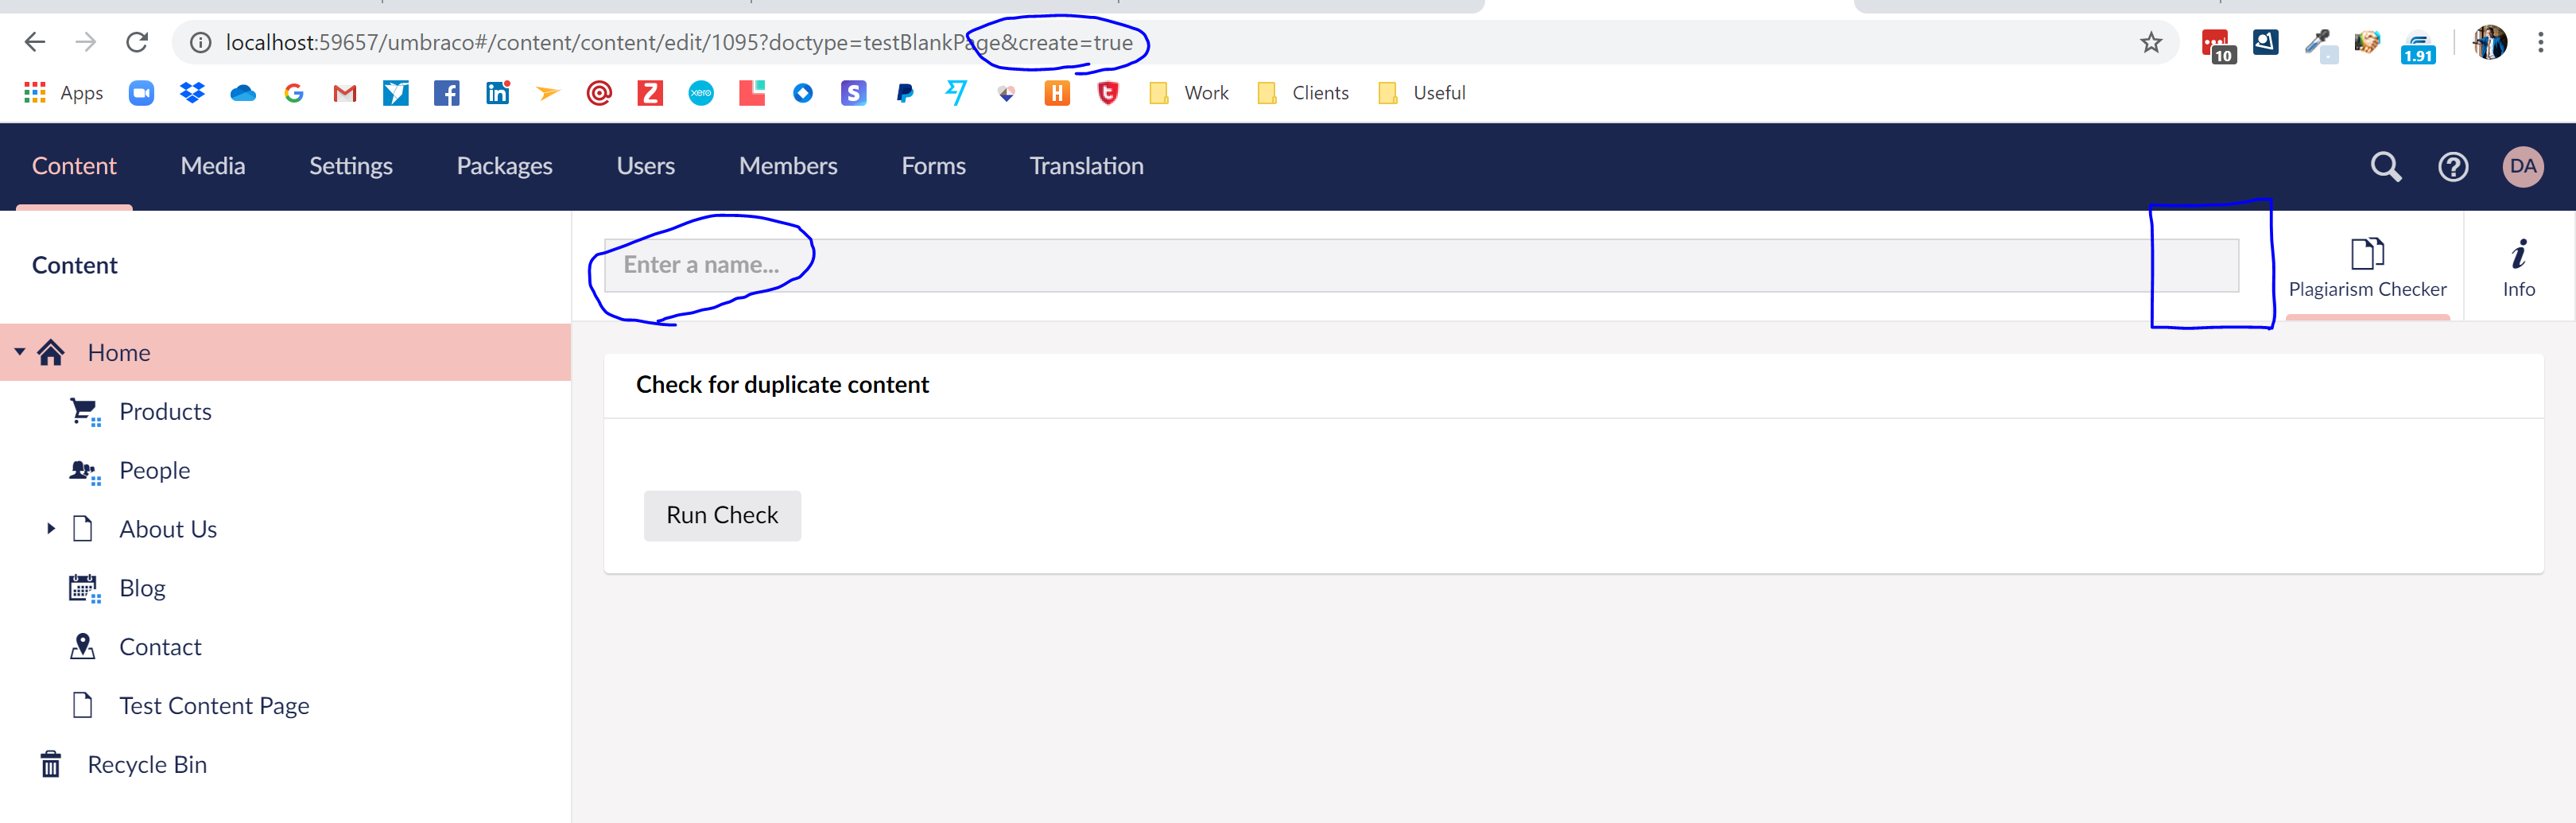Click the Contact map pin icon
Viewport: 2576px width, 823px height.
point(83,647)
